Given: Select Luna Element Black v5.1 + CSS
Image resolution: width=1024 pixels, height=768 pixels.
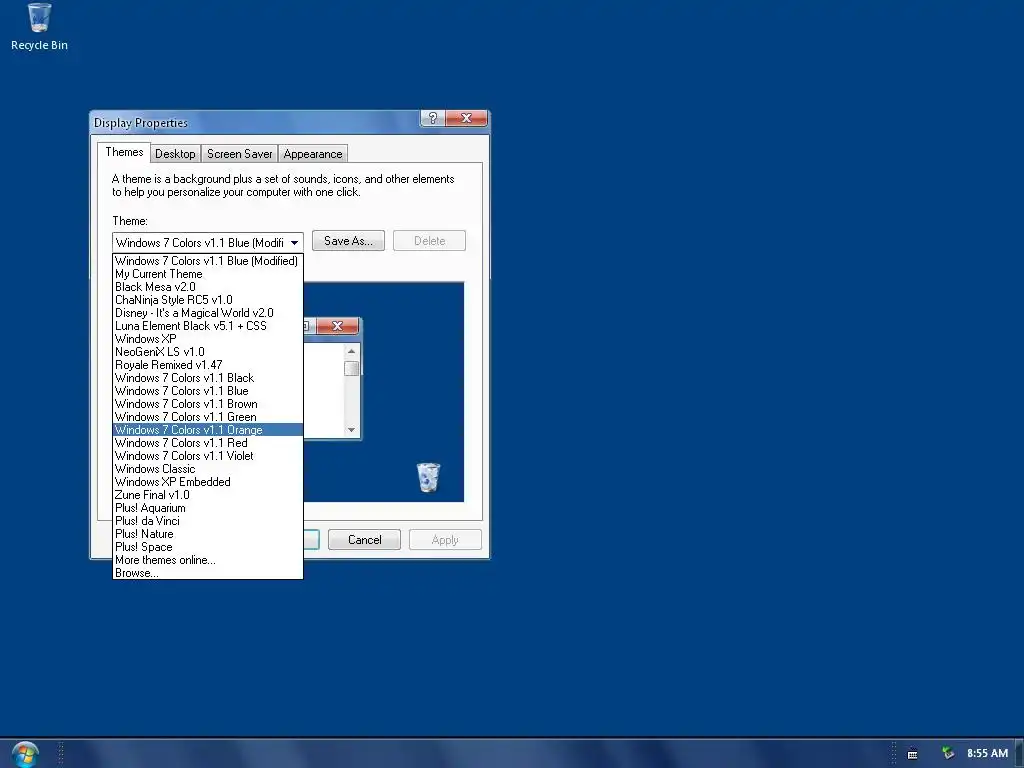Looking at the screenshot, I should click(x=208, y=326).
